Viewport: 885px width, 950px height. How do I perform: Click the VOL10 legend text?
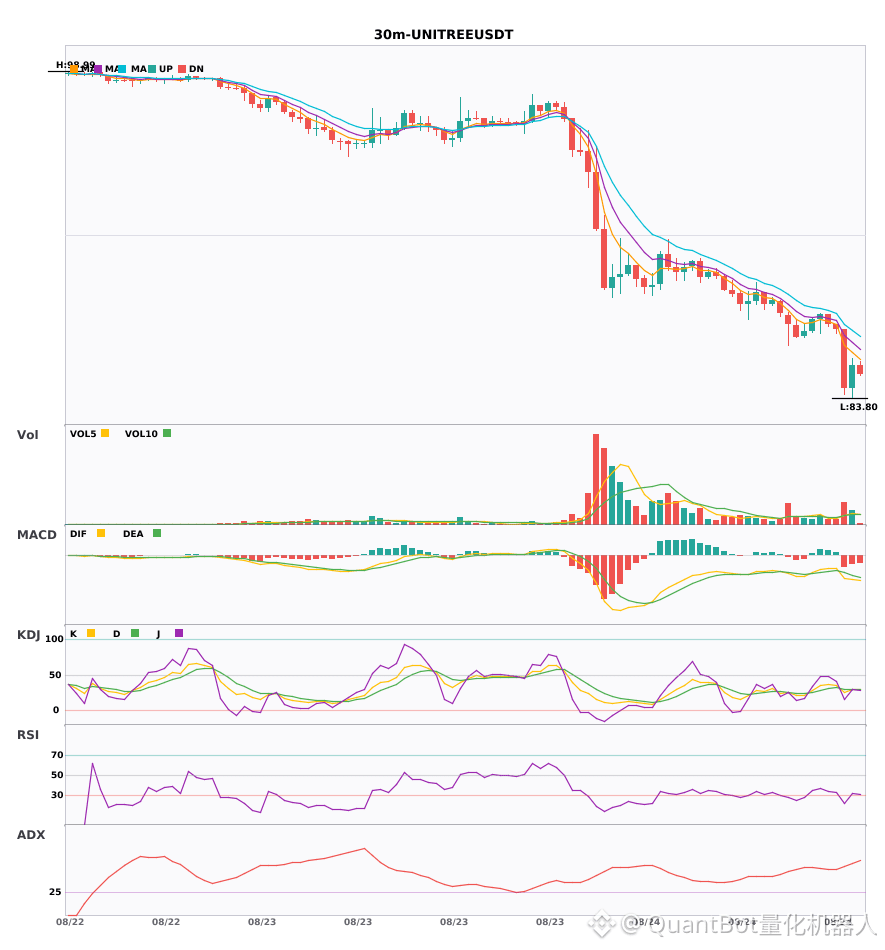pyautogui.click(x=141, y=434)
